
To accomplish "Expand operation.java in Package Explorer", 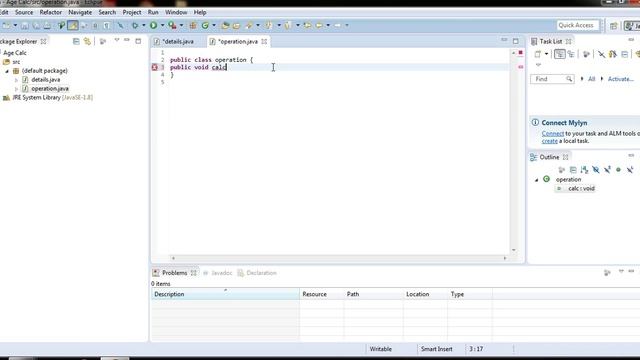I will click(16, 89).
